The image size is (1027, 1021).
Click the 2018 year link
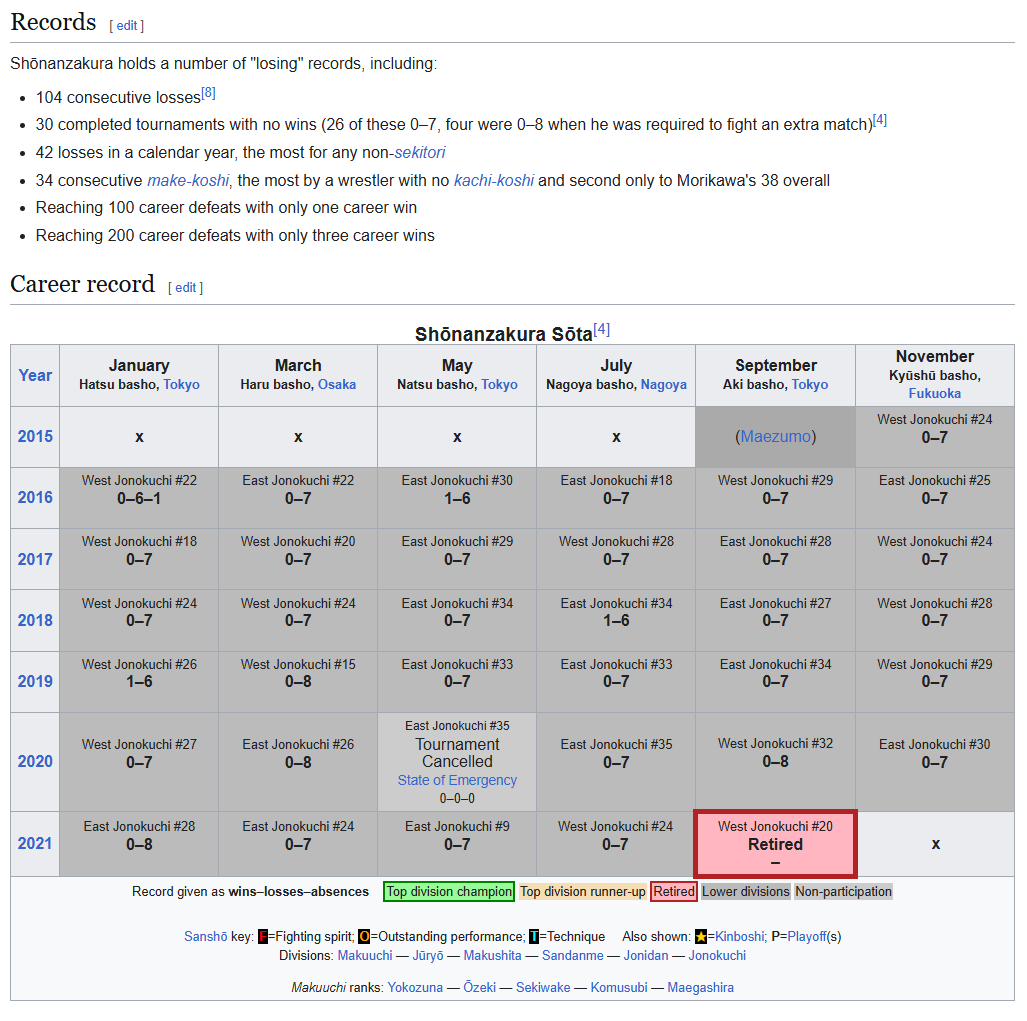[35, 620]
